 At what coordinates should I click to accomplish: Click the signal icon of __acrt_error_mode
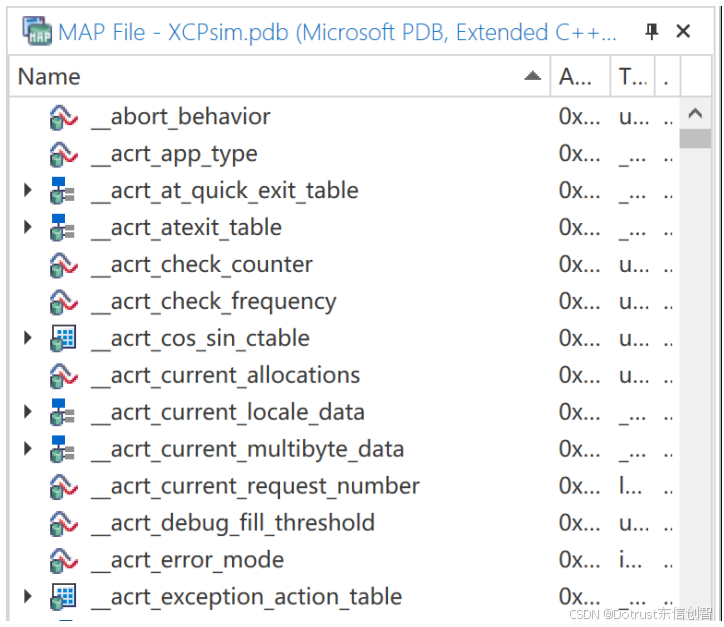63,561
